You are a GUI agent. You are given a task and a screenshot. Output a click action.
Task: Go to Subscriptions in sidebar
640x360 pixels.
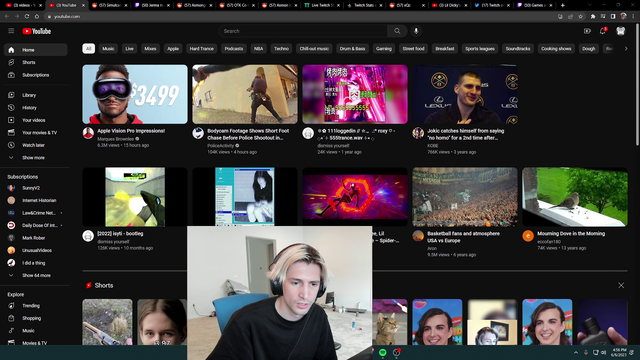[36, 75]
